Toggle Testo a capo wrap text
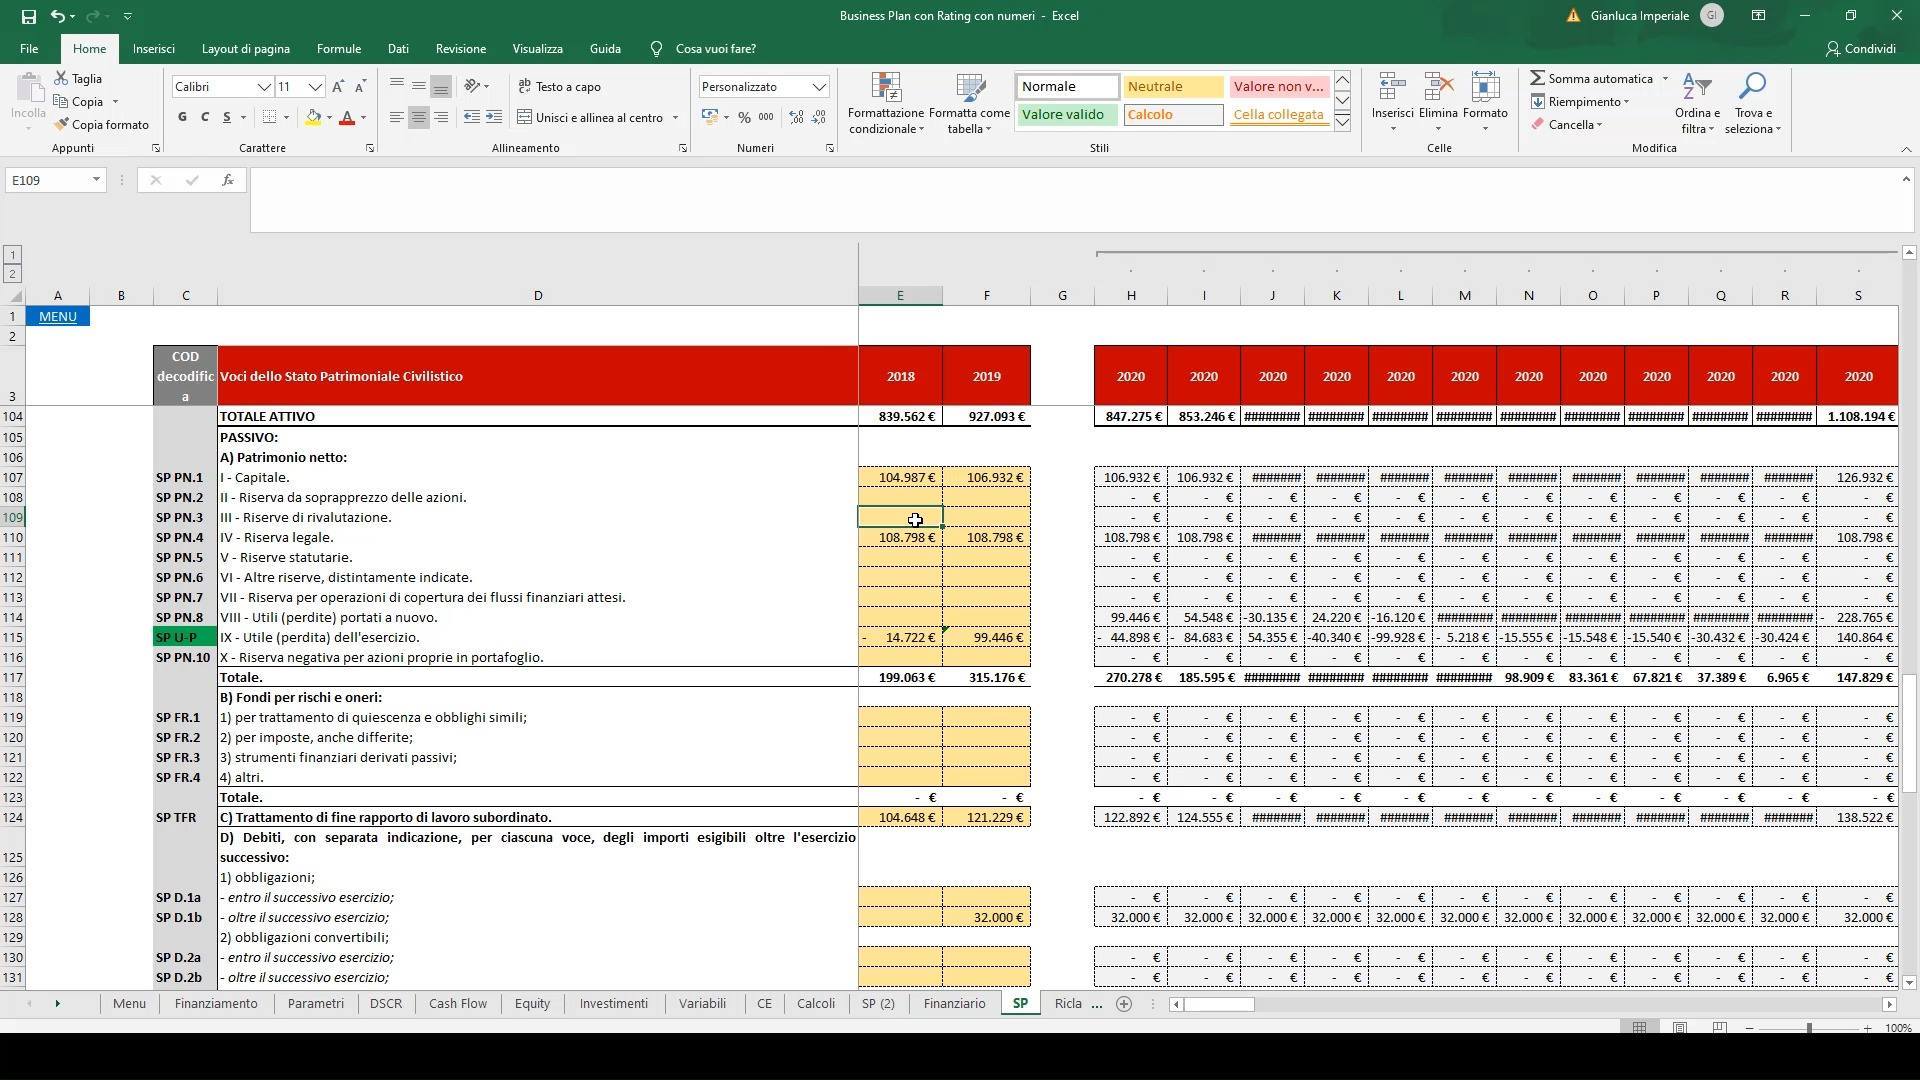Screen dimensions: 1920x1080 coord(559,87)
